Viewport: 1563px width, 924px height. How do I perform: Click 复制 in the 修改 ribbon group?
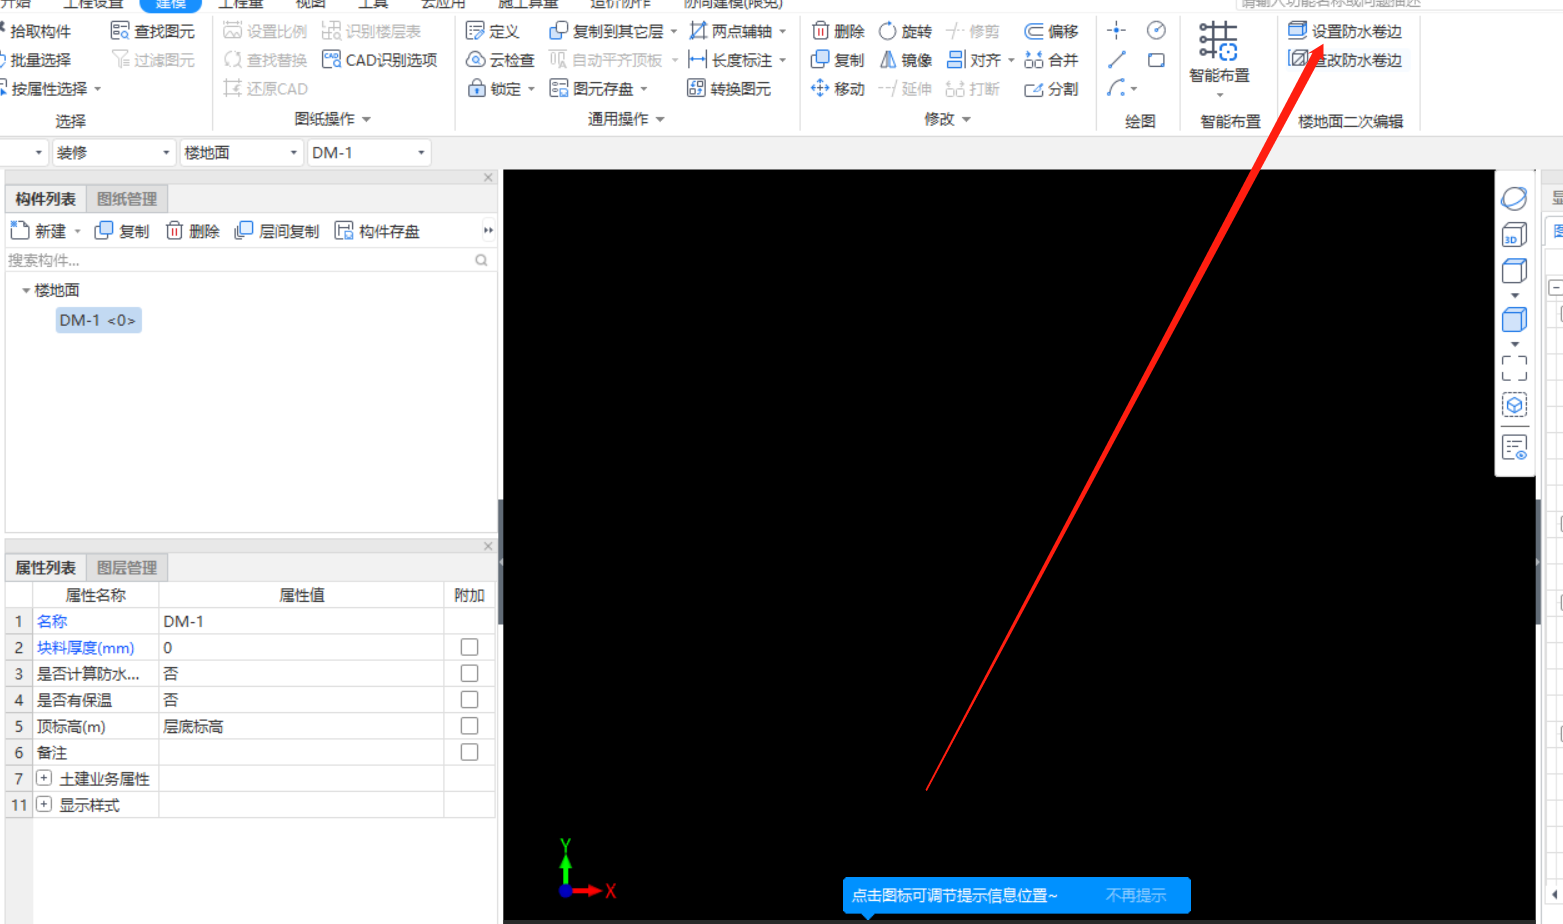(838, 60)
